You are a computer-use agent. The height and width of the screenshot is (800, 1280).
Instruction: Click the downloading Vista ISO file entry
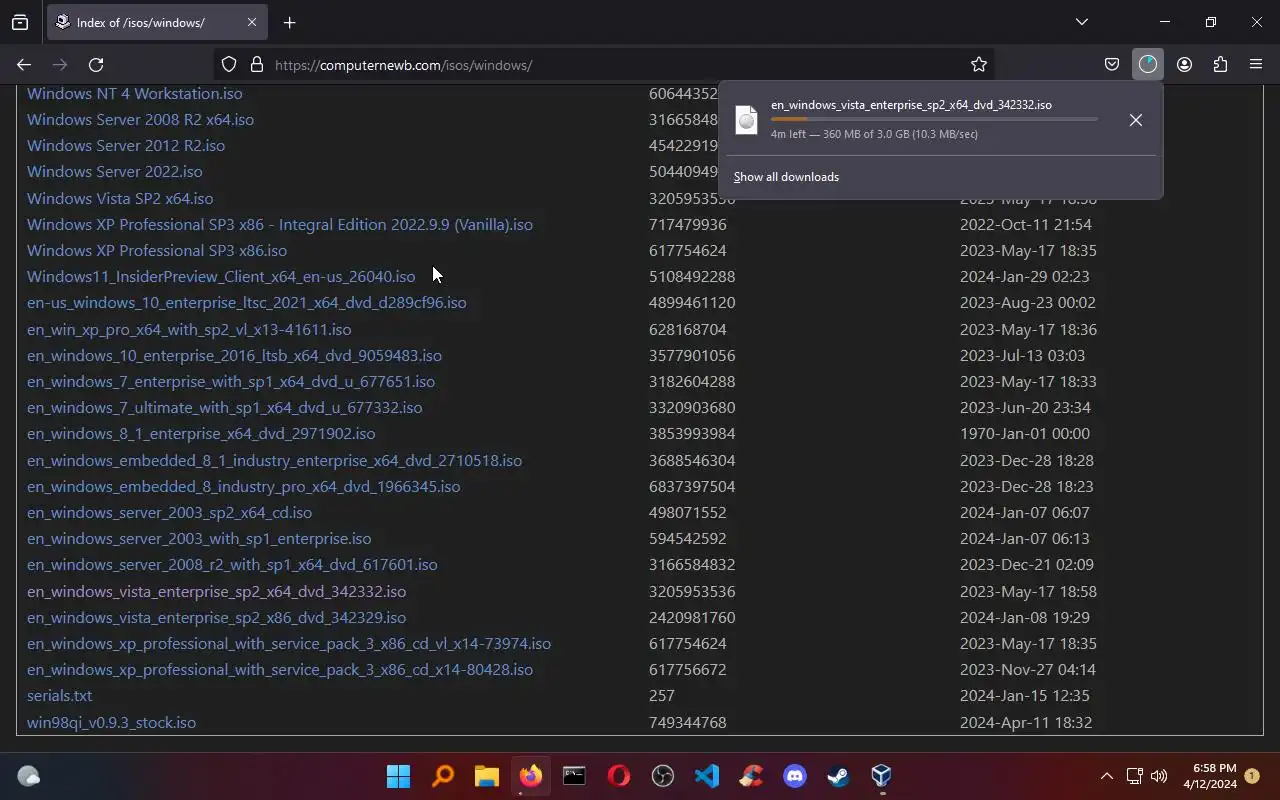(x=938, y=119)
